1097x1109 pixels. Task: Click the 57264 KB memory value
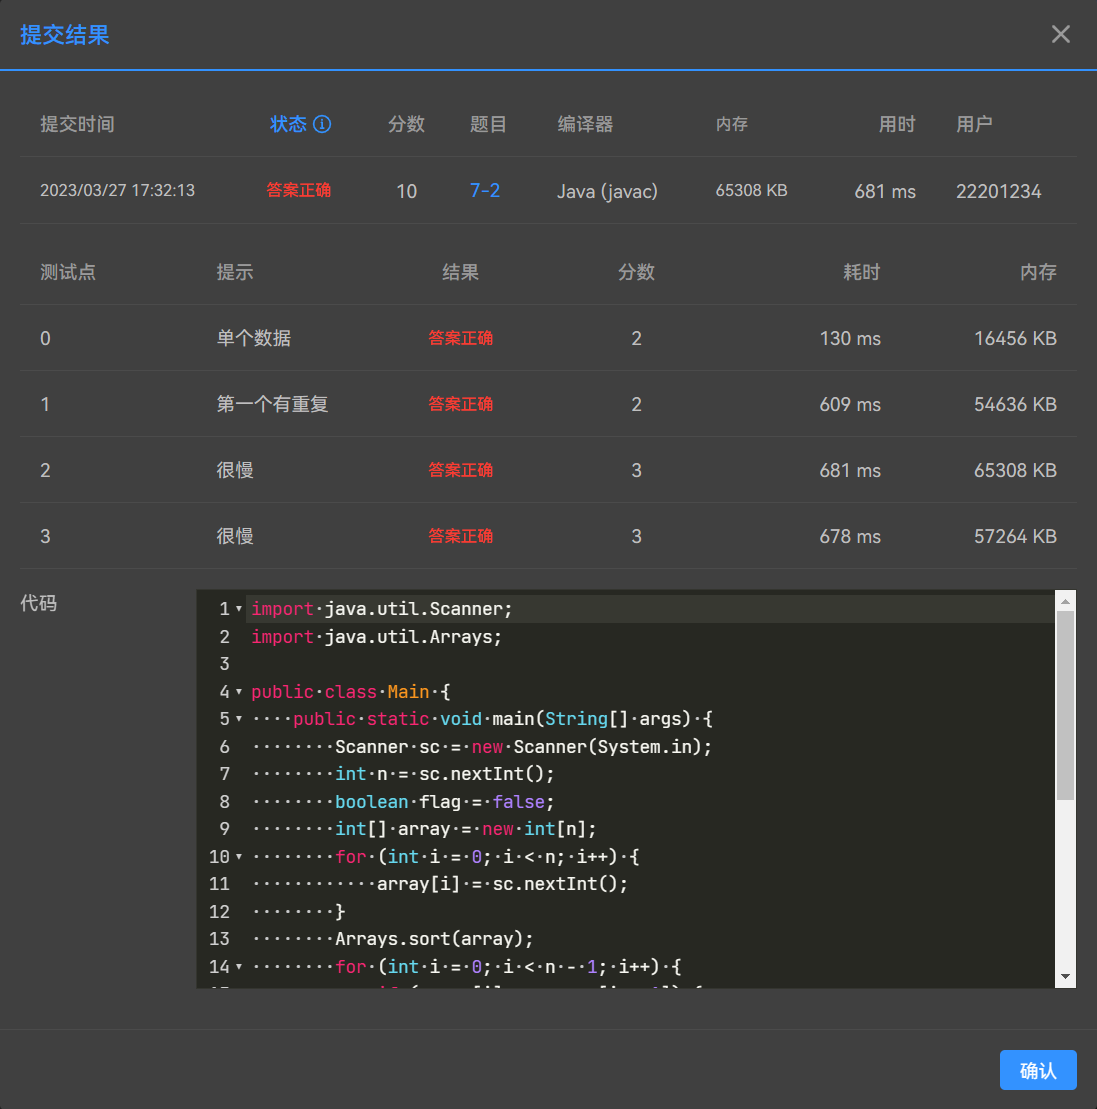(x=1015, y=536)
